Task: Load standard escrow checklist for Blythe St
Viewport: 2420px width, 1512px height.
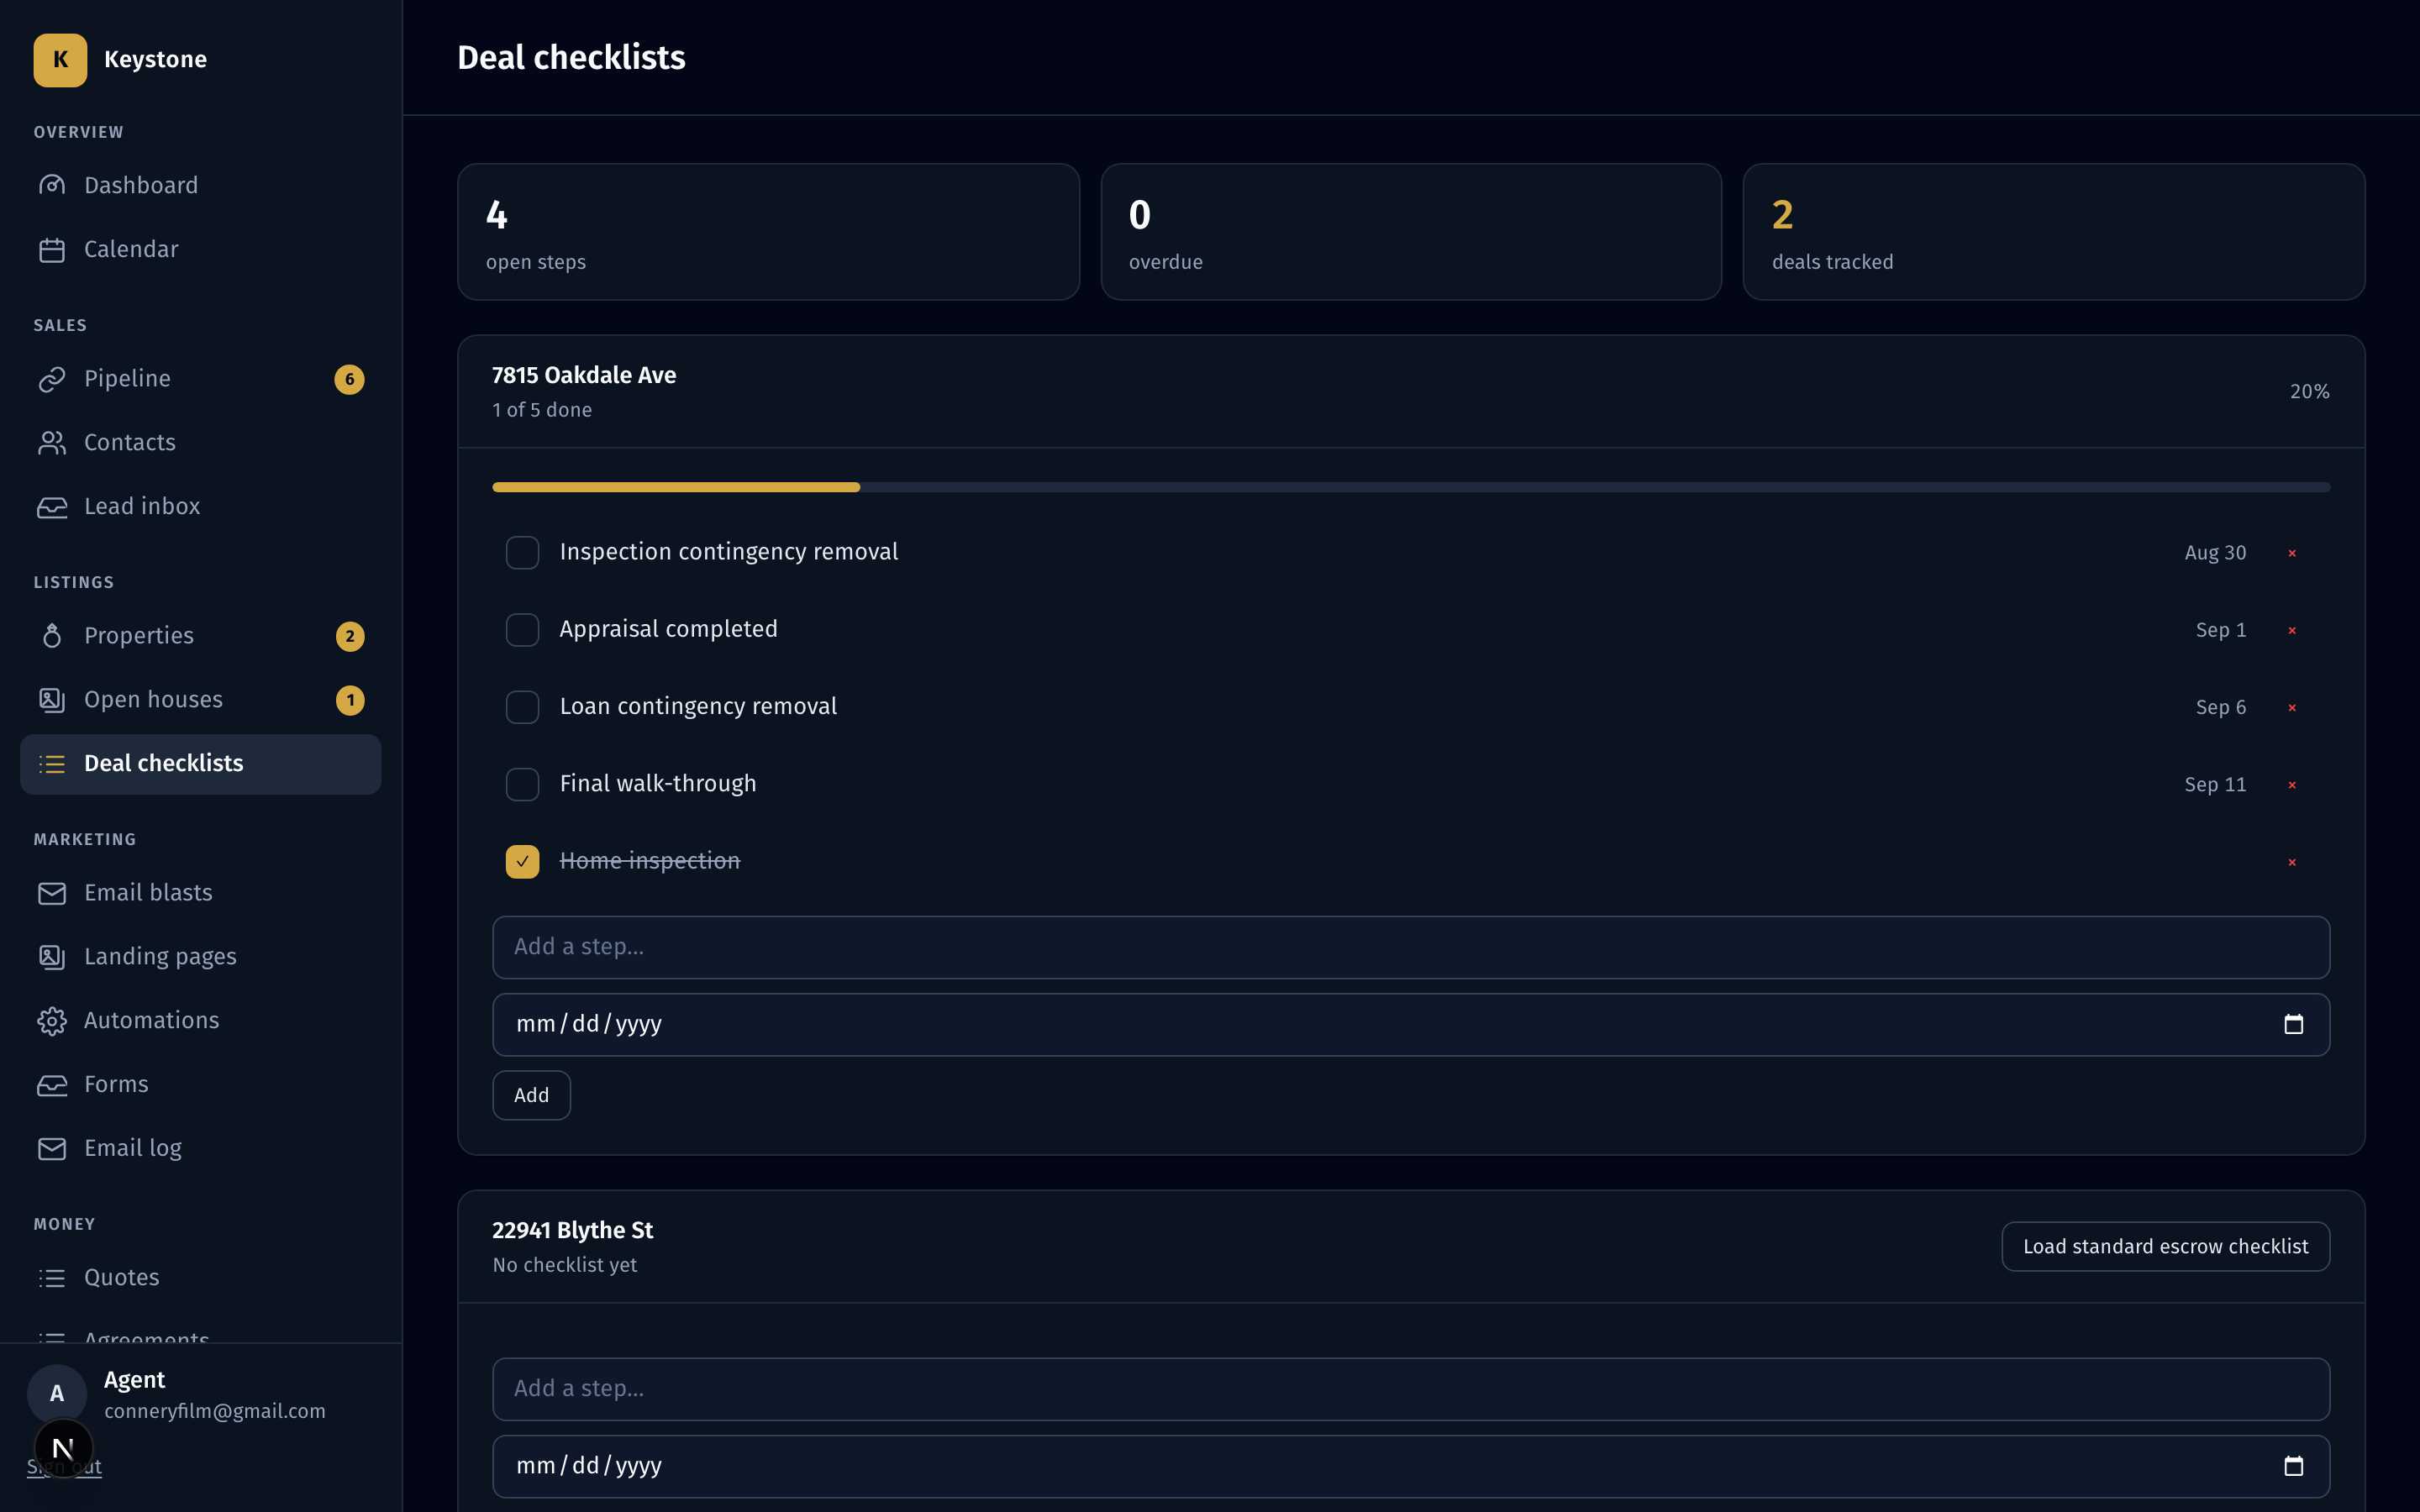Action: click(2165, 1247)
